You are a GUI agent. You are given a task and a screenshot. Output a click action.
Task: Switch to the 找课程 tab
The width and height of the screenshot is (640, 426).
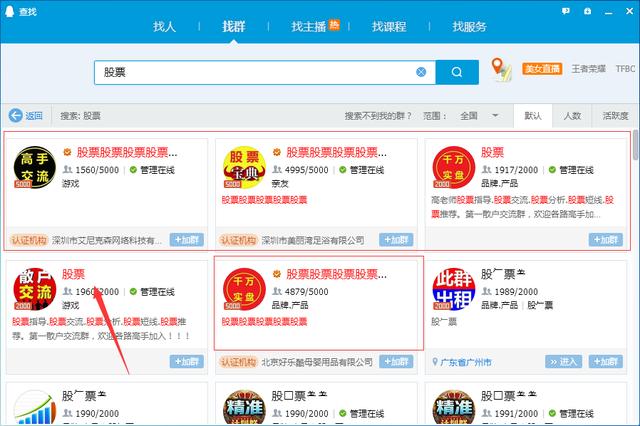click(389, 27)
